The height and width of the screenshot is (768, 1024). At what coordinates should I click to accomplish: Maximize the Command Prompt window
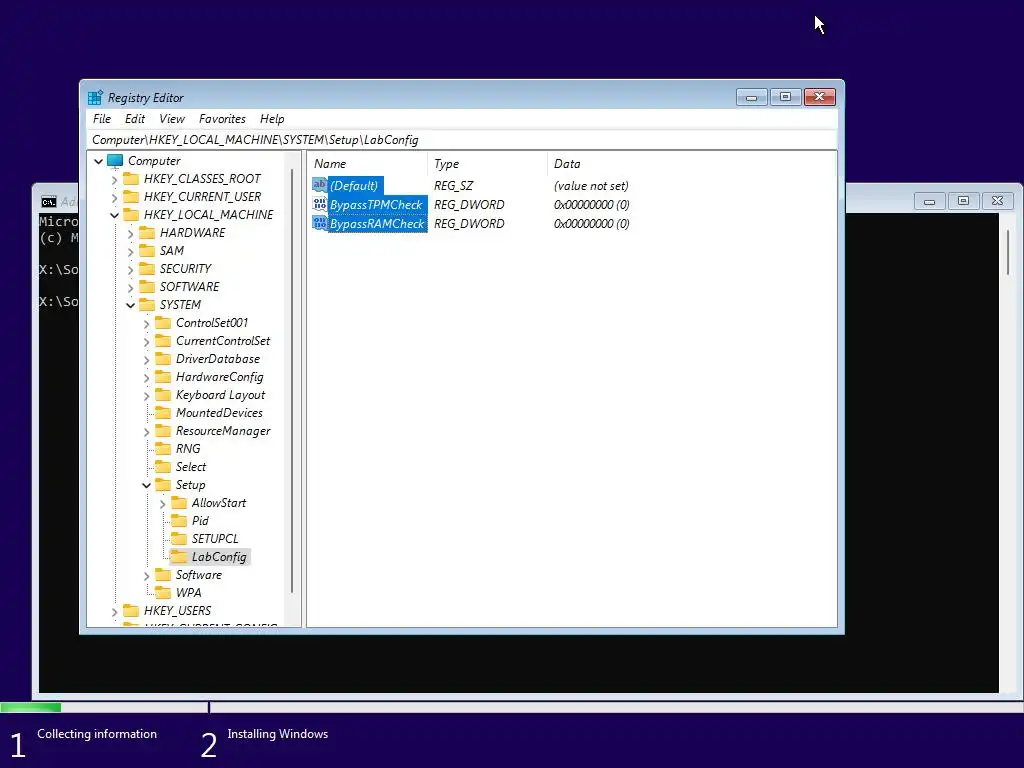[x=963, y=201]
